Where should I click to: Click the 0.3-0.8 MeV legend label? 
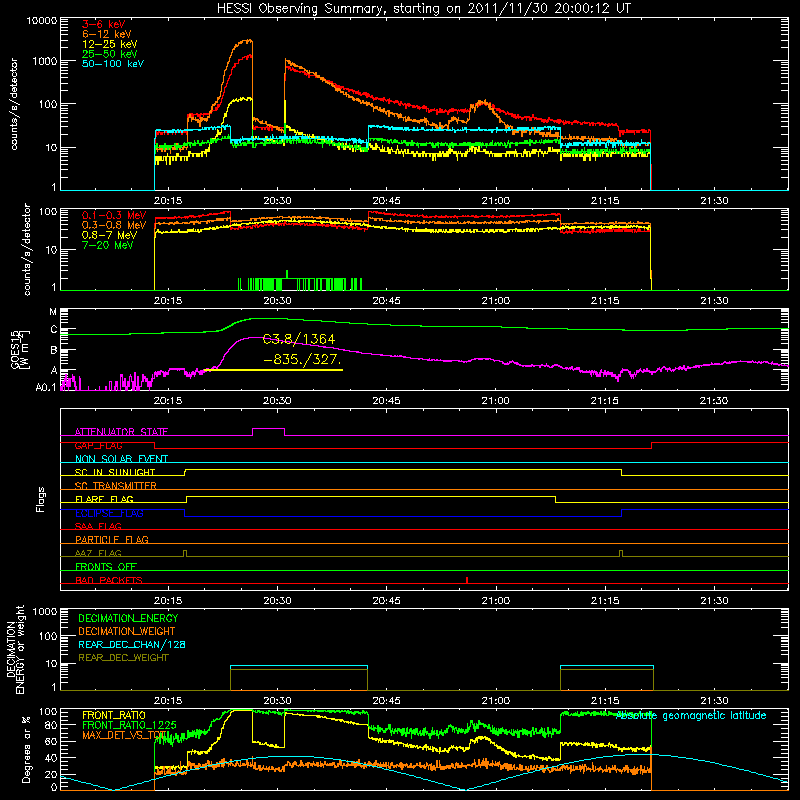coord(114,225)
